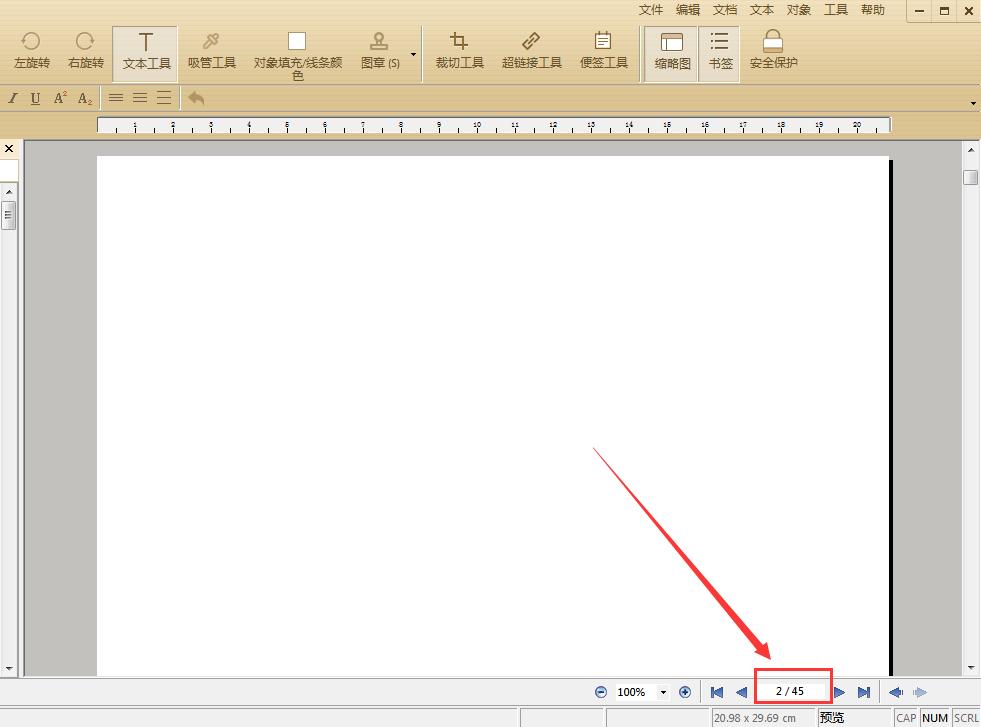The width and height of the screenshot is (981, 727).
Task: Click the 左旋转 rotate left icon
Action: pyautogui.click(x=31, y=43)
